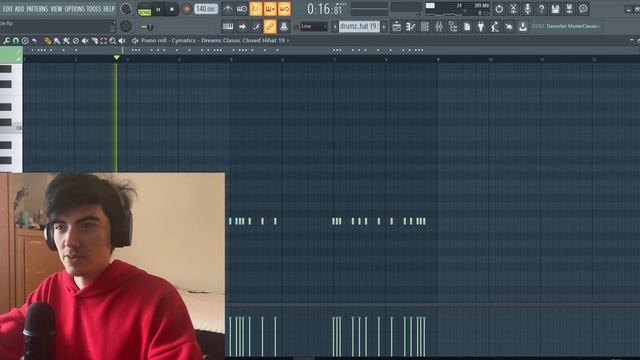Open the piano roll wrench menu

pos(7,40)
